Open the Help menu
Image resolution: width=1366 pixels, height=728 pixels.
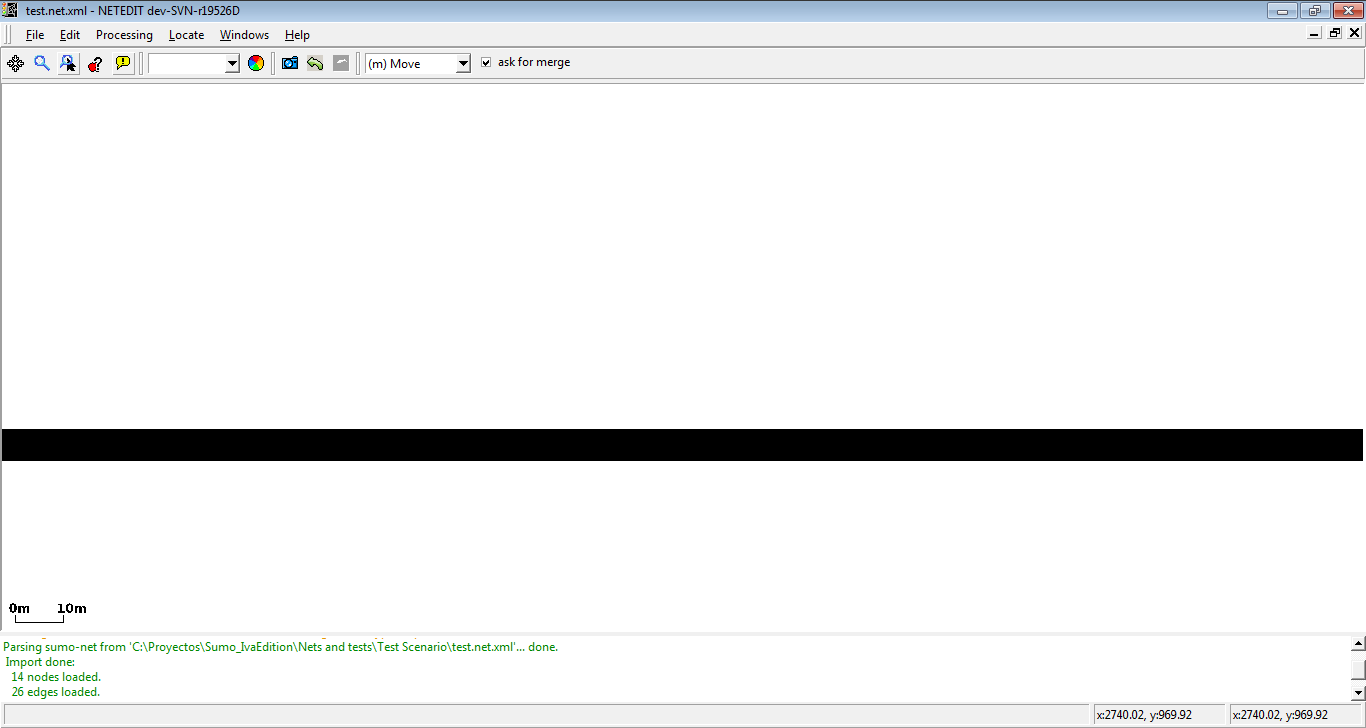coord(297,35)
